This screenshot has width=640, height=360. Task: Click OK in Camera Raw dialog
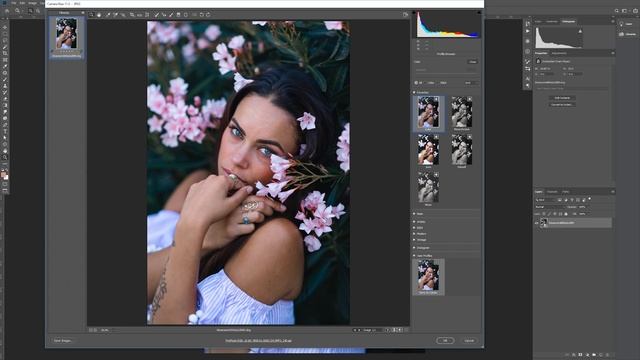coord(445,340)
